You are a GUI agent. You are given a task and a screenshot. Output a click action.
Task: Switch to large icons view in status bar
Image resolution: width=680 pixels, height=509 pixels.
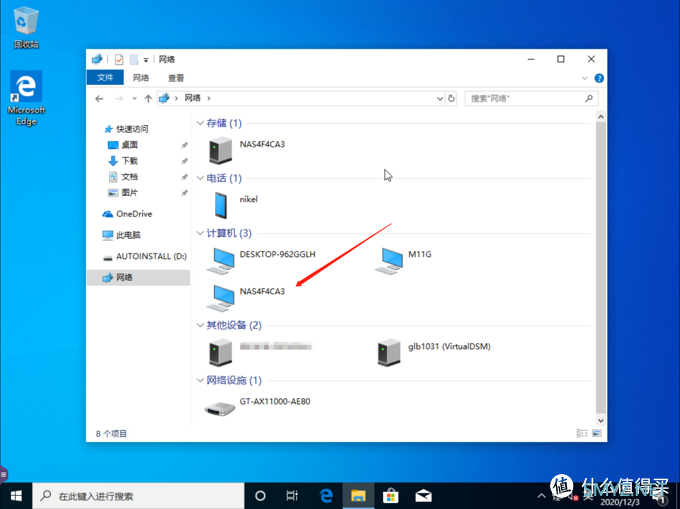tap(597, 433)
